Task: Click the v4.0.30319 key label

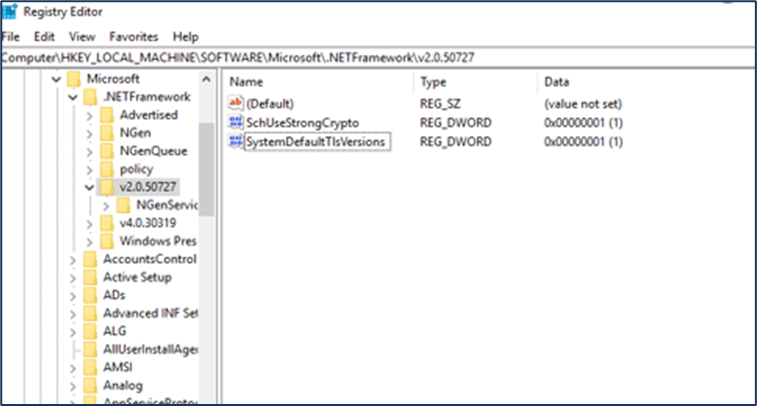Action: (148, 224)
